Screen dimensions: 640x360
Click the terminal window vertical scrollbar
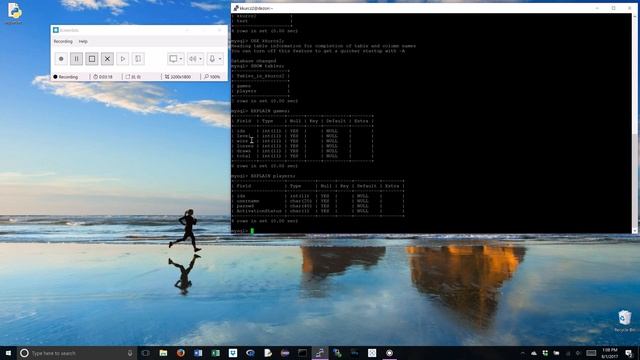(635, 122)
